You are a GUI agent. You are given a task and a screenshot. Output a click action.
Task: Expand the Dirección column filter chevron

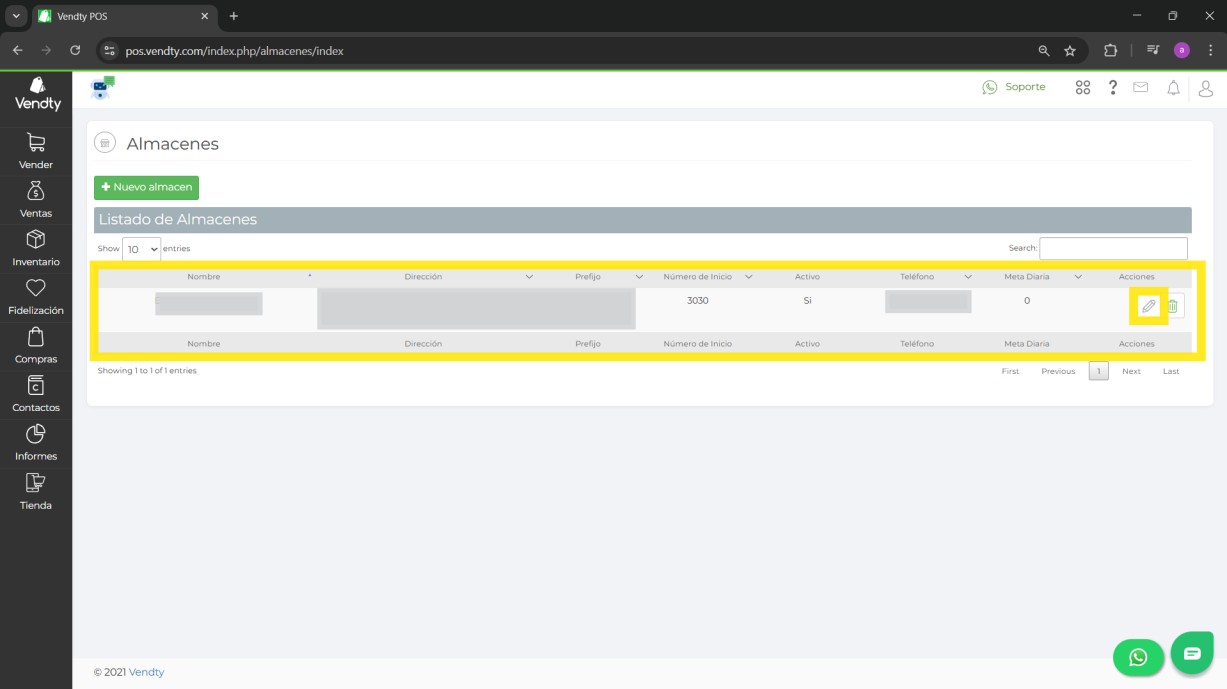tap(529, 277)
